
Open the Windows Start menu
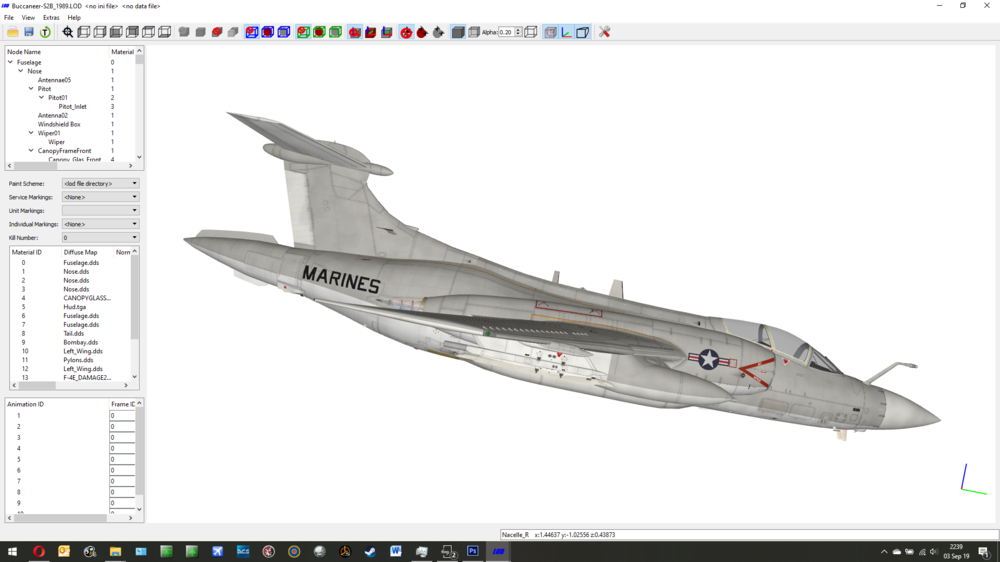12,551
